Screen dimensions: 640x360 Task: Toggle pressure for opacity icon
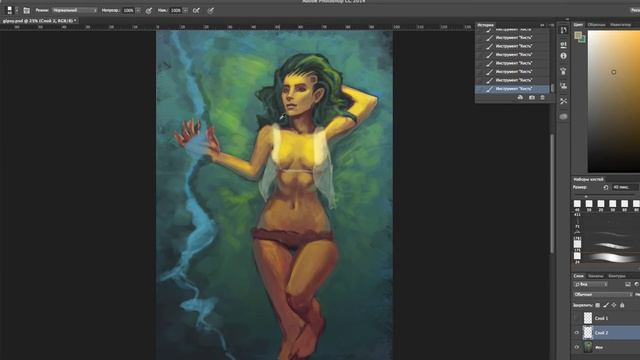click(149, 11)
